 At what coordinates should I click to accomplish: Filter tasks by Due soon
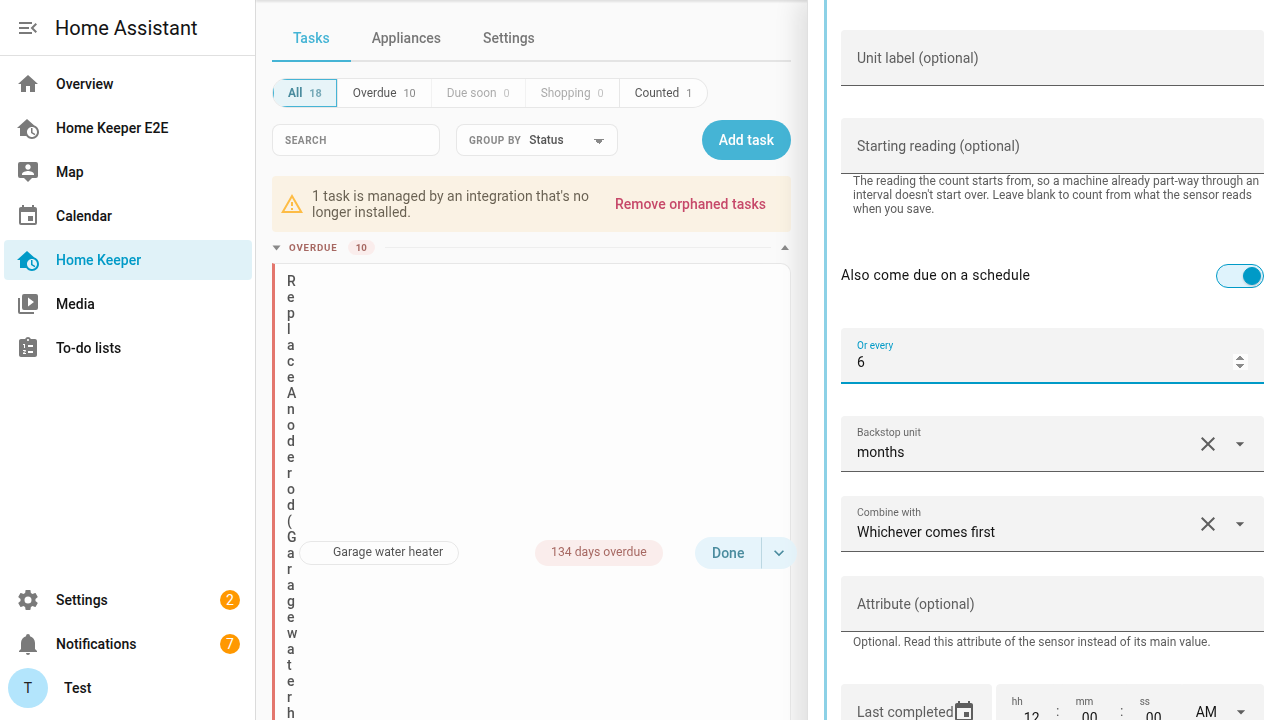tap(478, 93)
